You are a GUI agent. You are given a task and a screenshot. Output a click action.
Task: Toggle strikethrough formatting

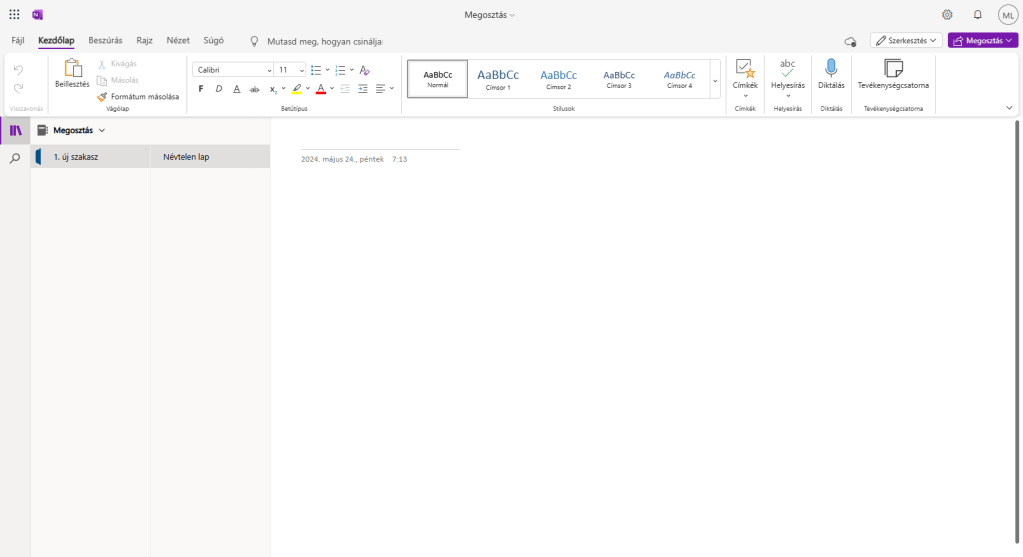254,89
